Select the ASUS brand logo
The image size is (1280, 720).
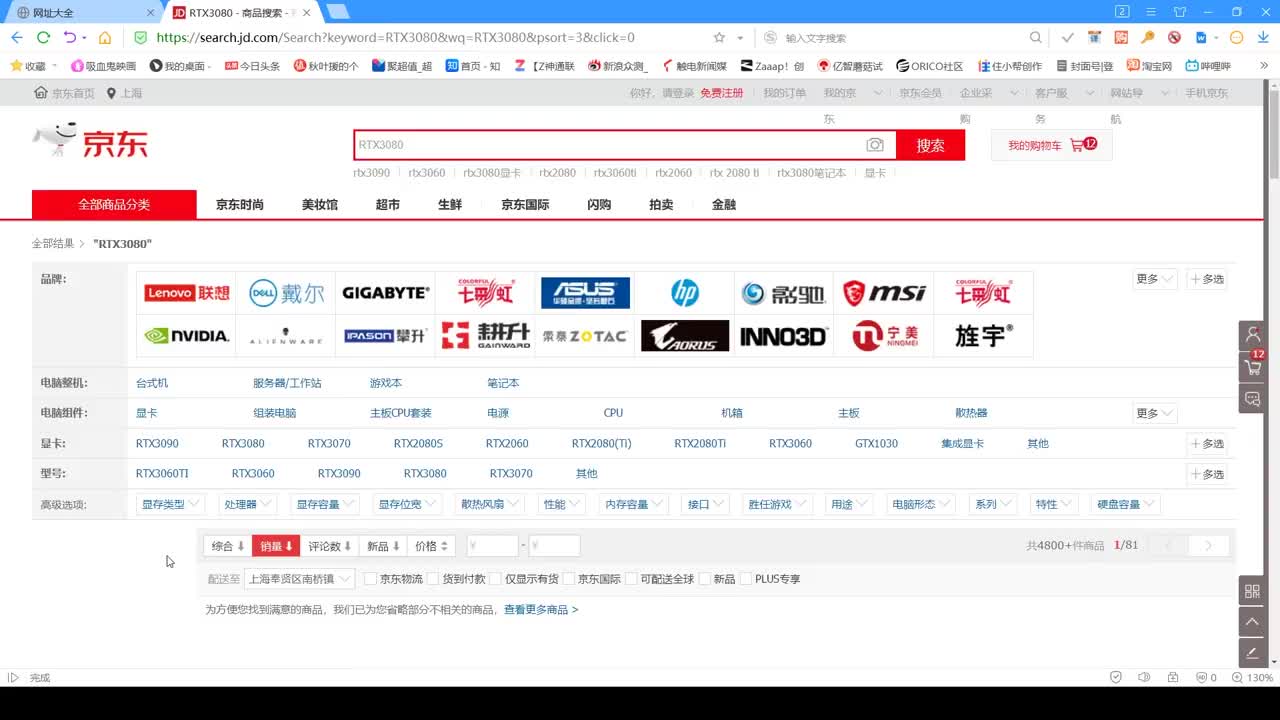(585, 293)
